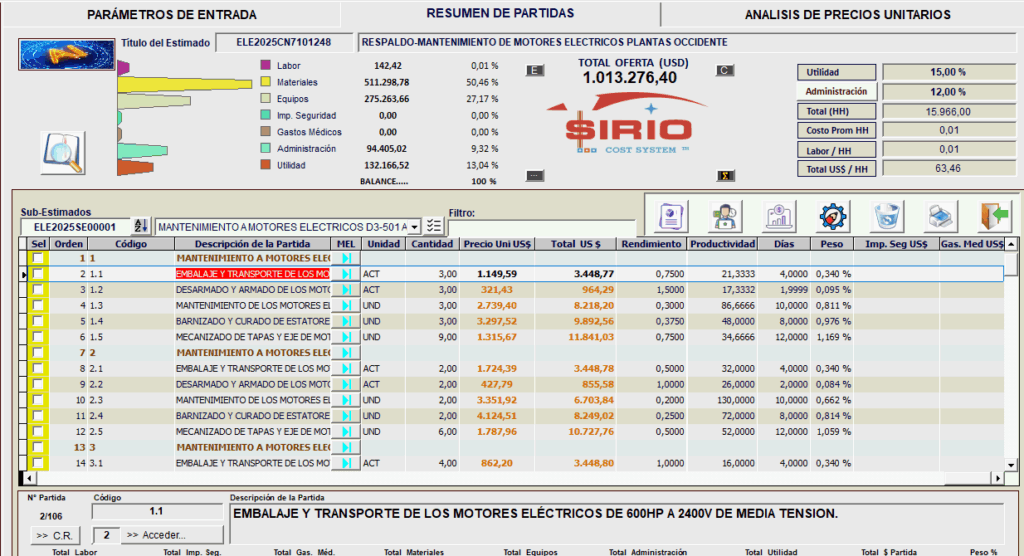Select the checkbox for row 2.1

tap(38, 369)
